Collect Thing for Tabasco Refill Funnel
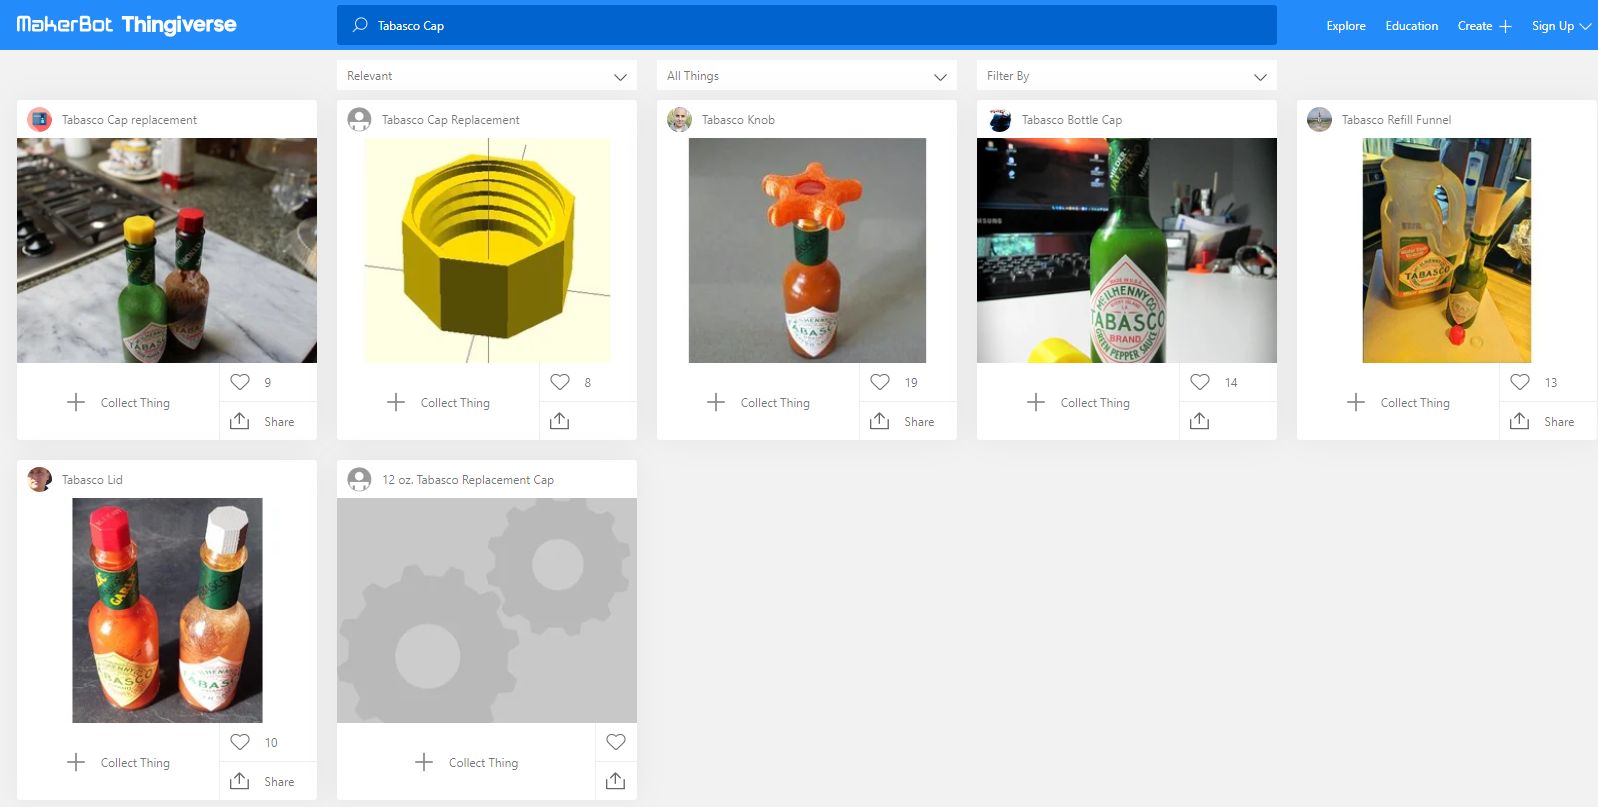Viewport: 1598px width, 807px height. pos(1398,402)
